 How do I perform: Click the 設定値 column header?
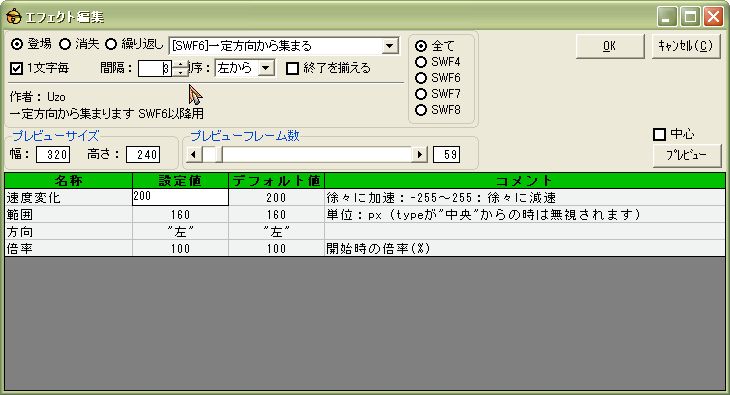click(180, 181)
